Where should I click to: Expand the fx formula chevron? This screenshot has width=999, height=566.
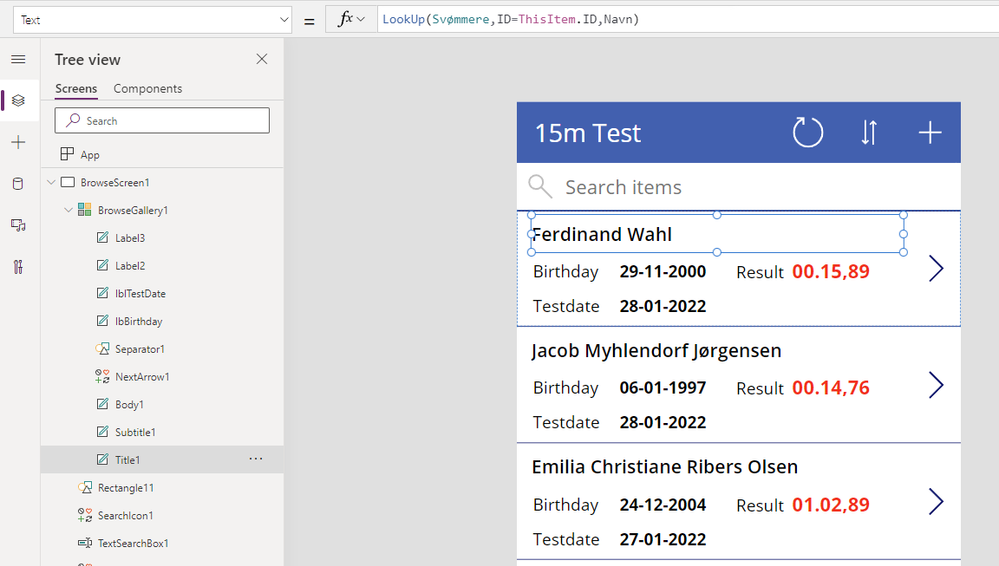(x=360, y=19)
